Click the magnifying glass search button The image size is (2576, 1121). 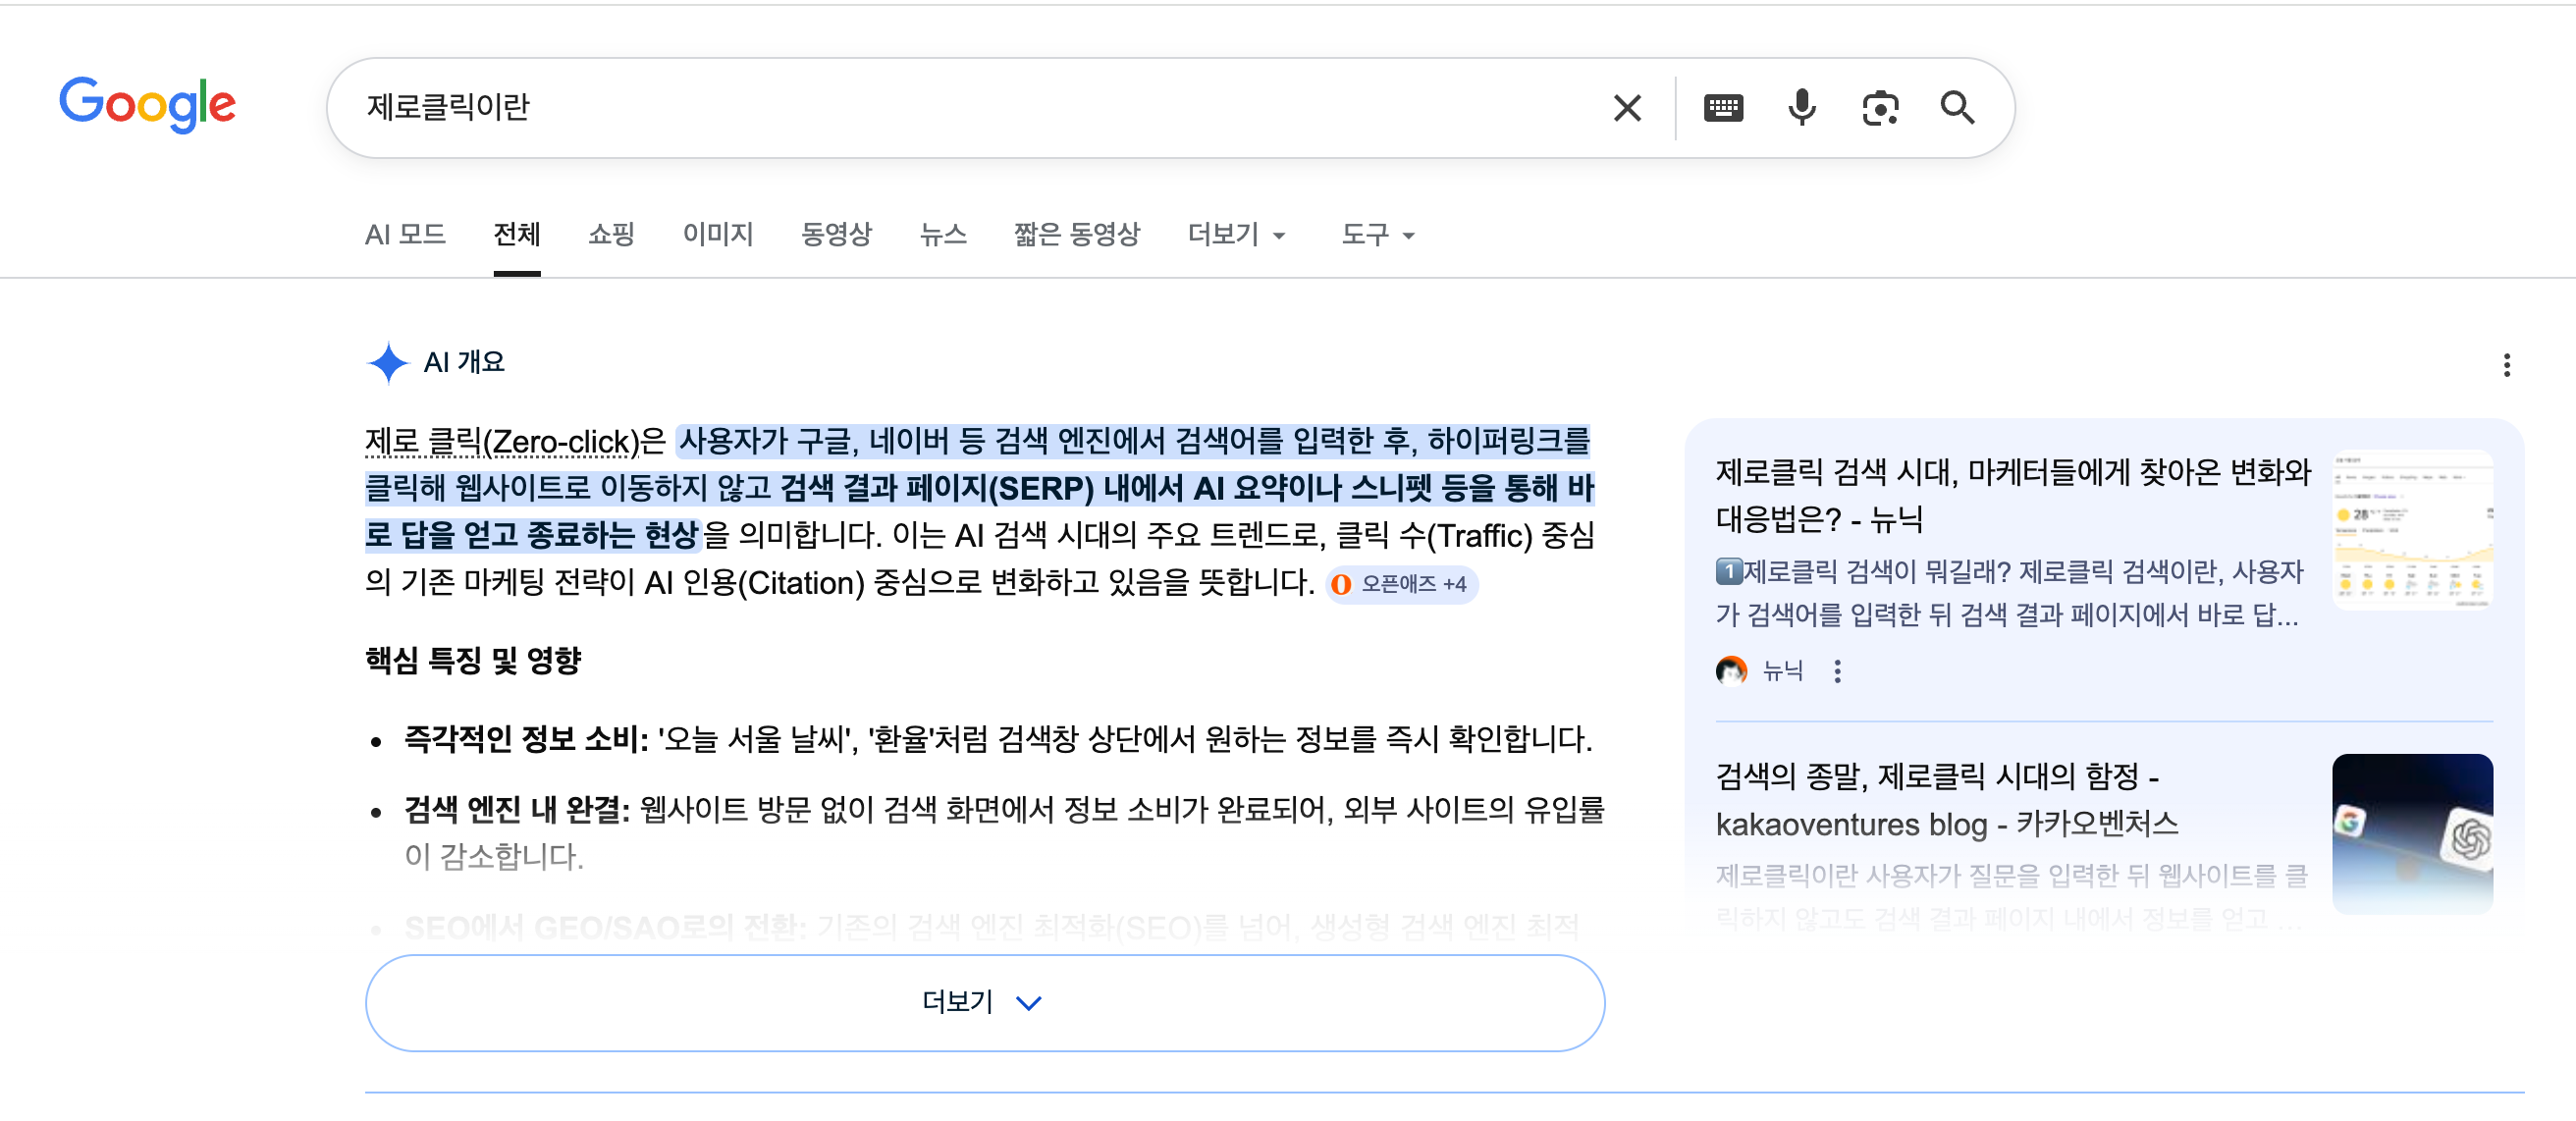click(1957, 108)
